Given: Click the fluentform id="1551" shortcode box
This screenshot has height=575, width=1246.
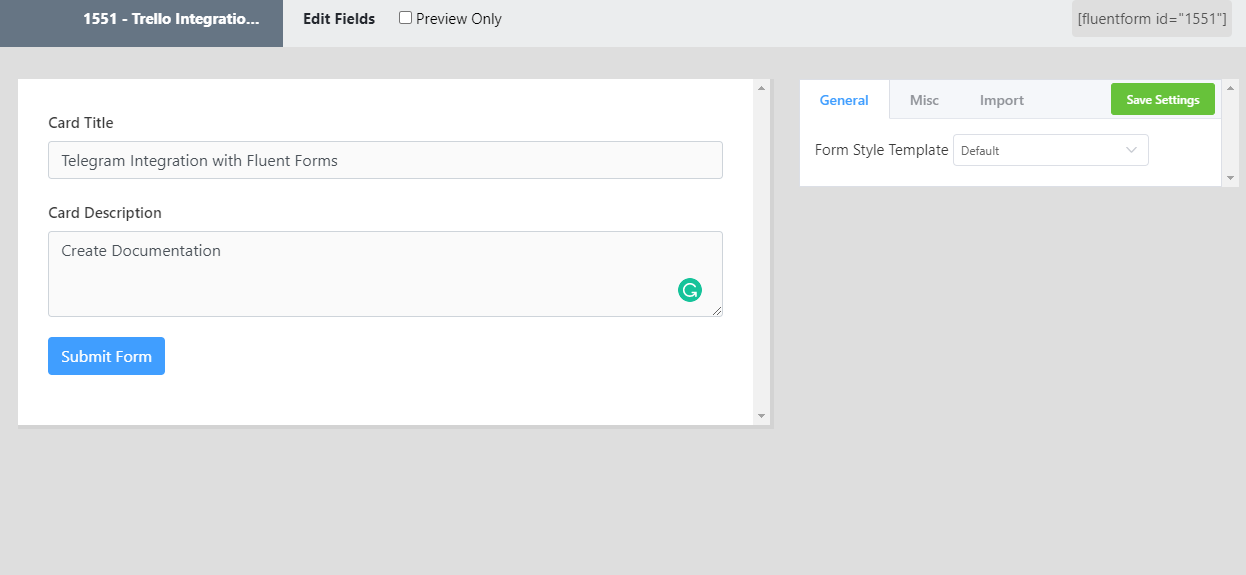Looking at the screenshot, I should [x=1152, y=19].
